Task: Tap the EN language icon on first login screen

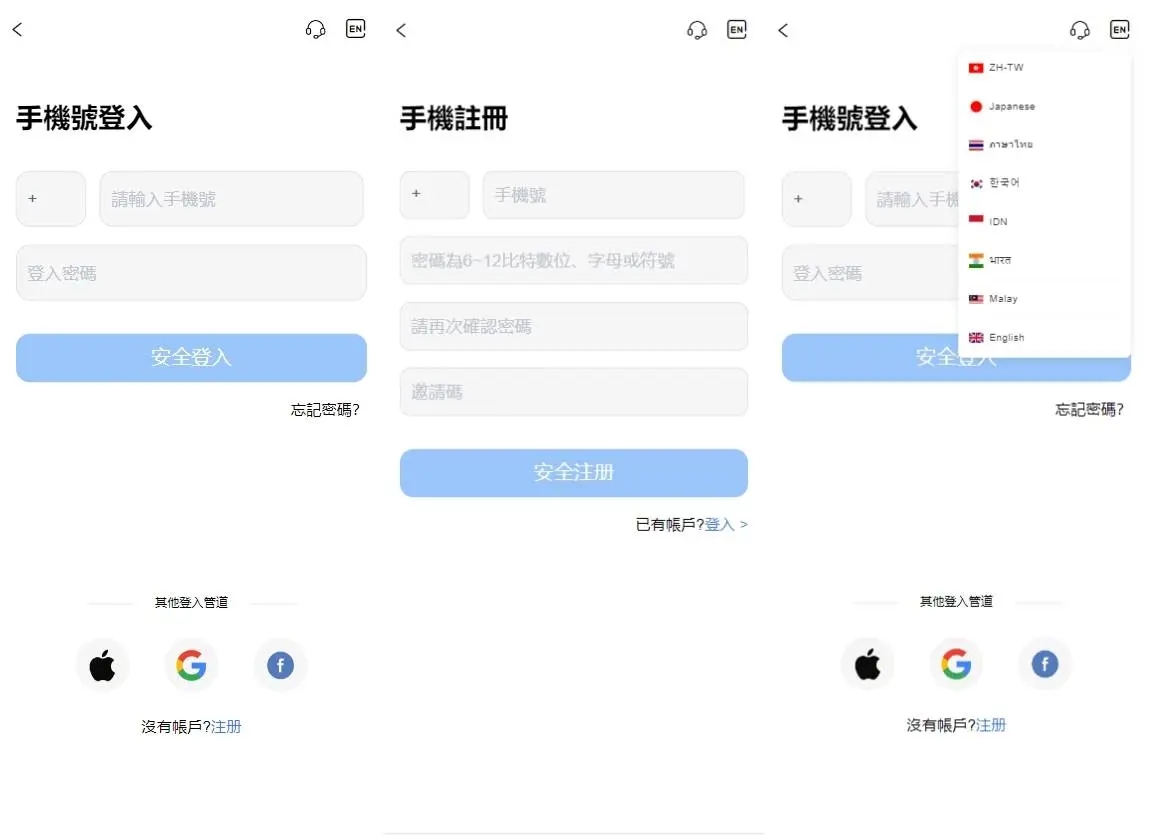Action: (x=355, y=29)
